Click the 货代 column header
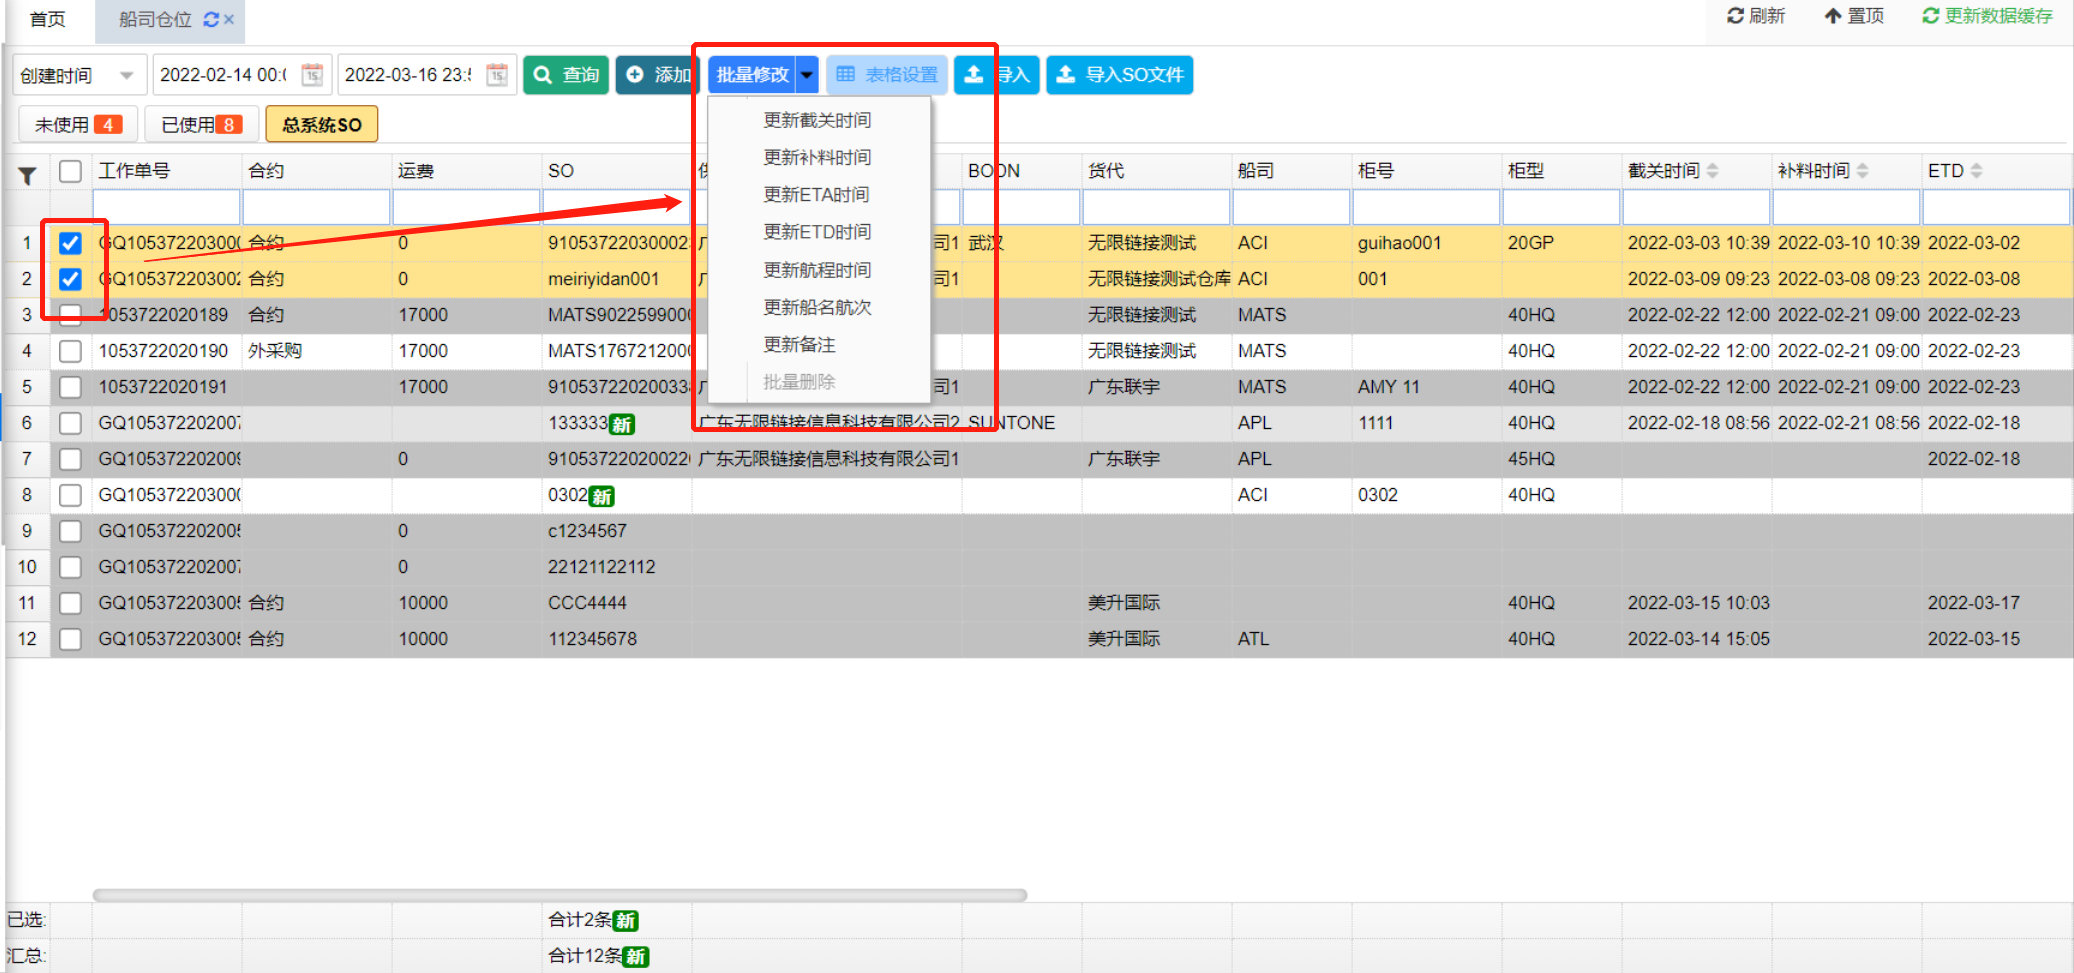Screen dimensions: 2074x973 1157,171
